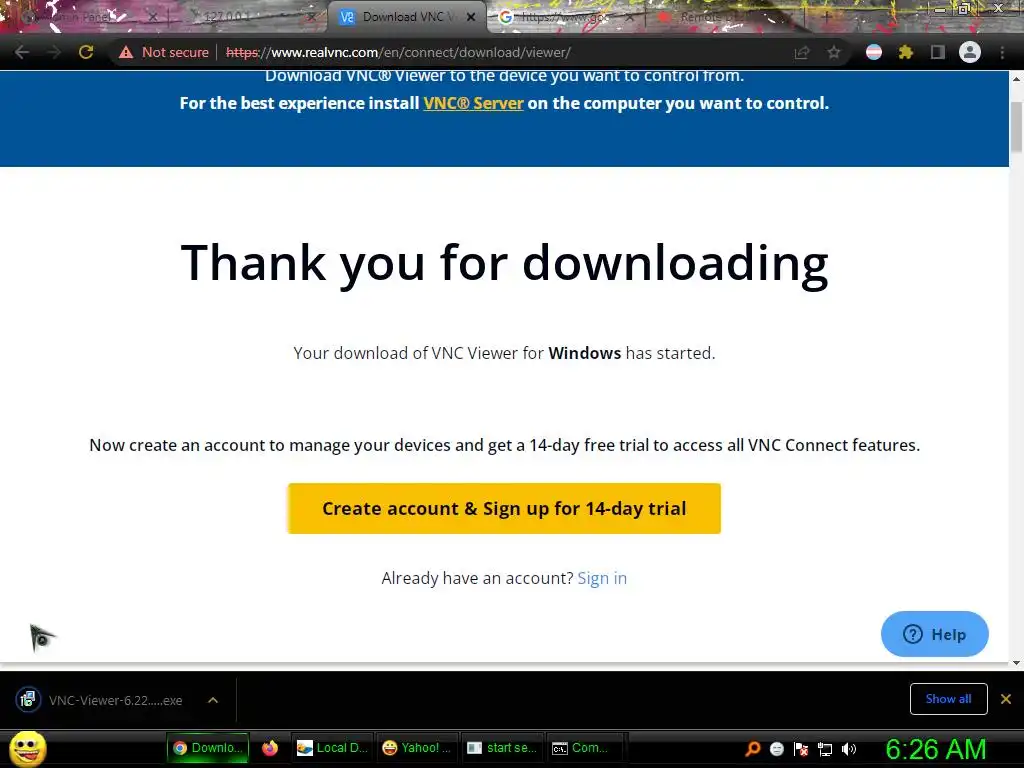
Task: Click the page vertical scrollbar thumb
Action: (x=1017, y=127)
